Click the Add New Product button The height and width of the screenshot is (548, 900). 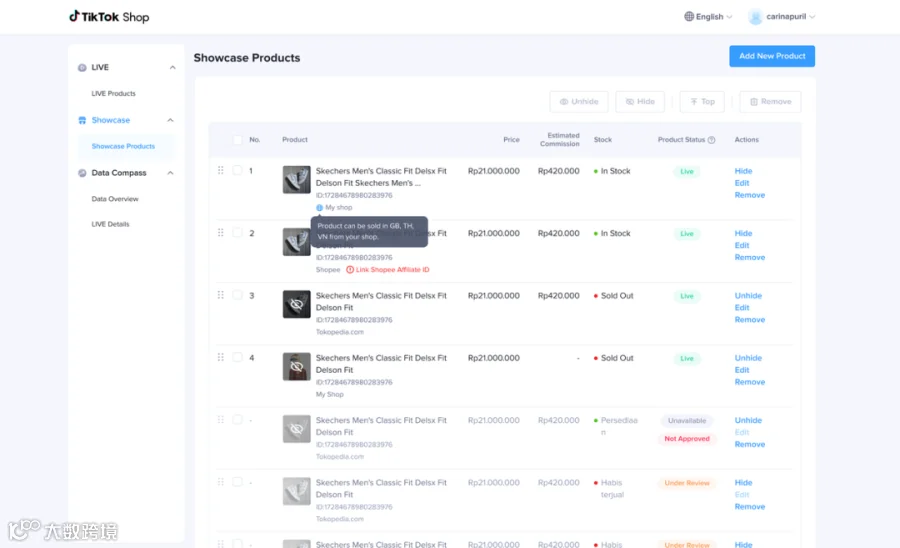(x=772, y=56)
